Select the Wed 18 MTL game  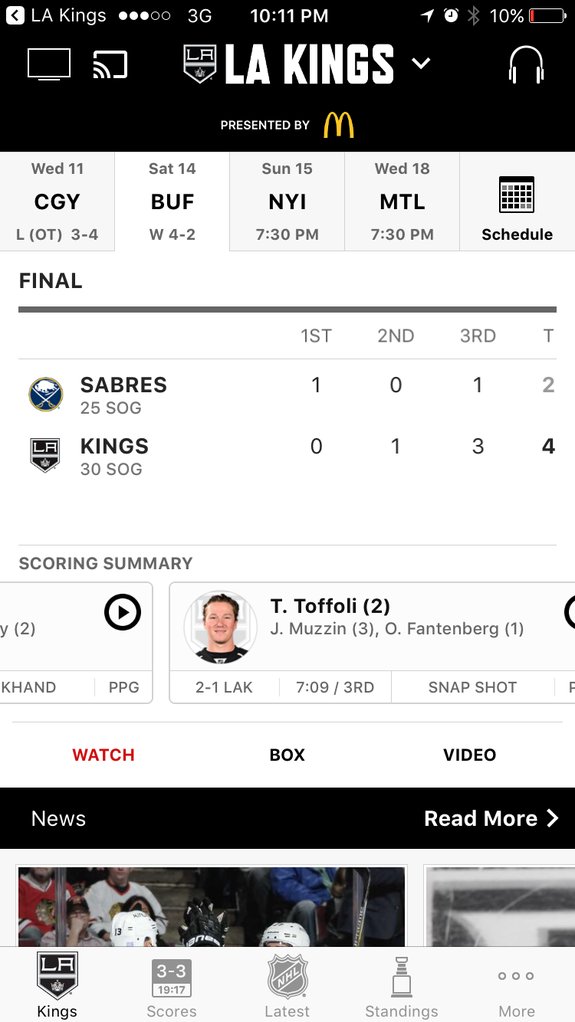tap(402, 201)
